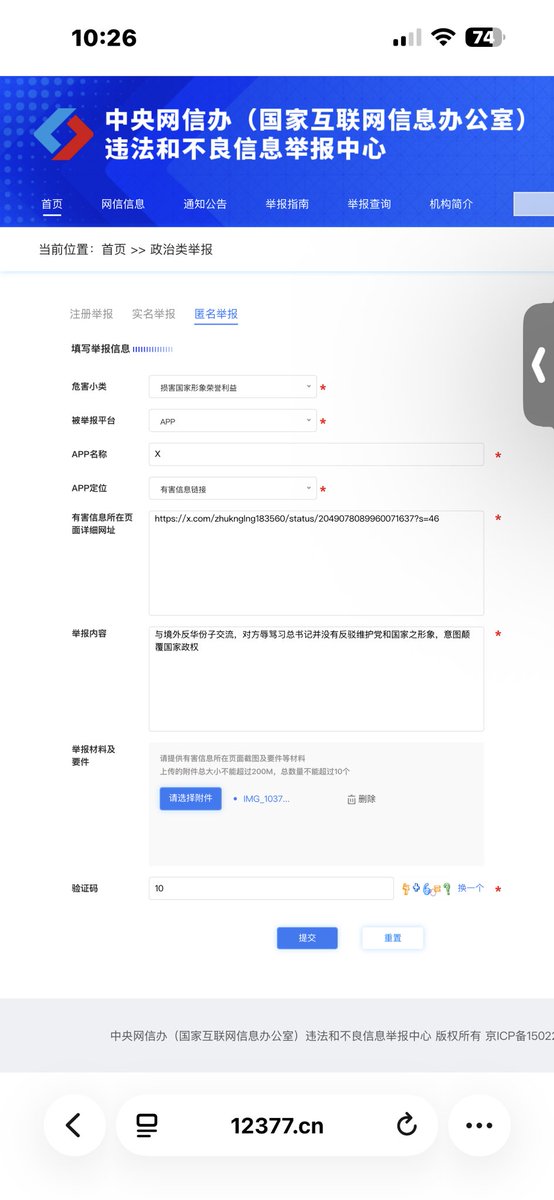Image resolution: width=554 pixels, height=1200 pixels.
Task: Open the 通知公告 menu item
Action: pyautogui.click(x=205, y=204)
